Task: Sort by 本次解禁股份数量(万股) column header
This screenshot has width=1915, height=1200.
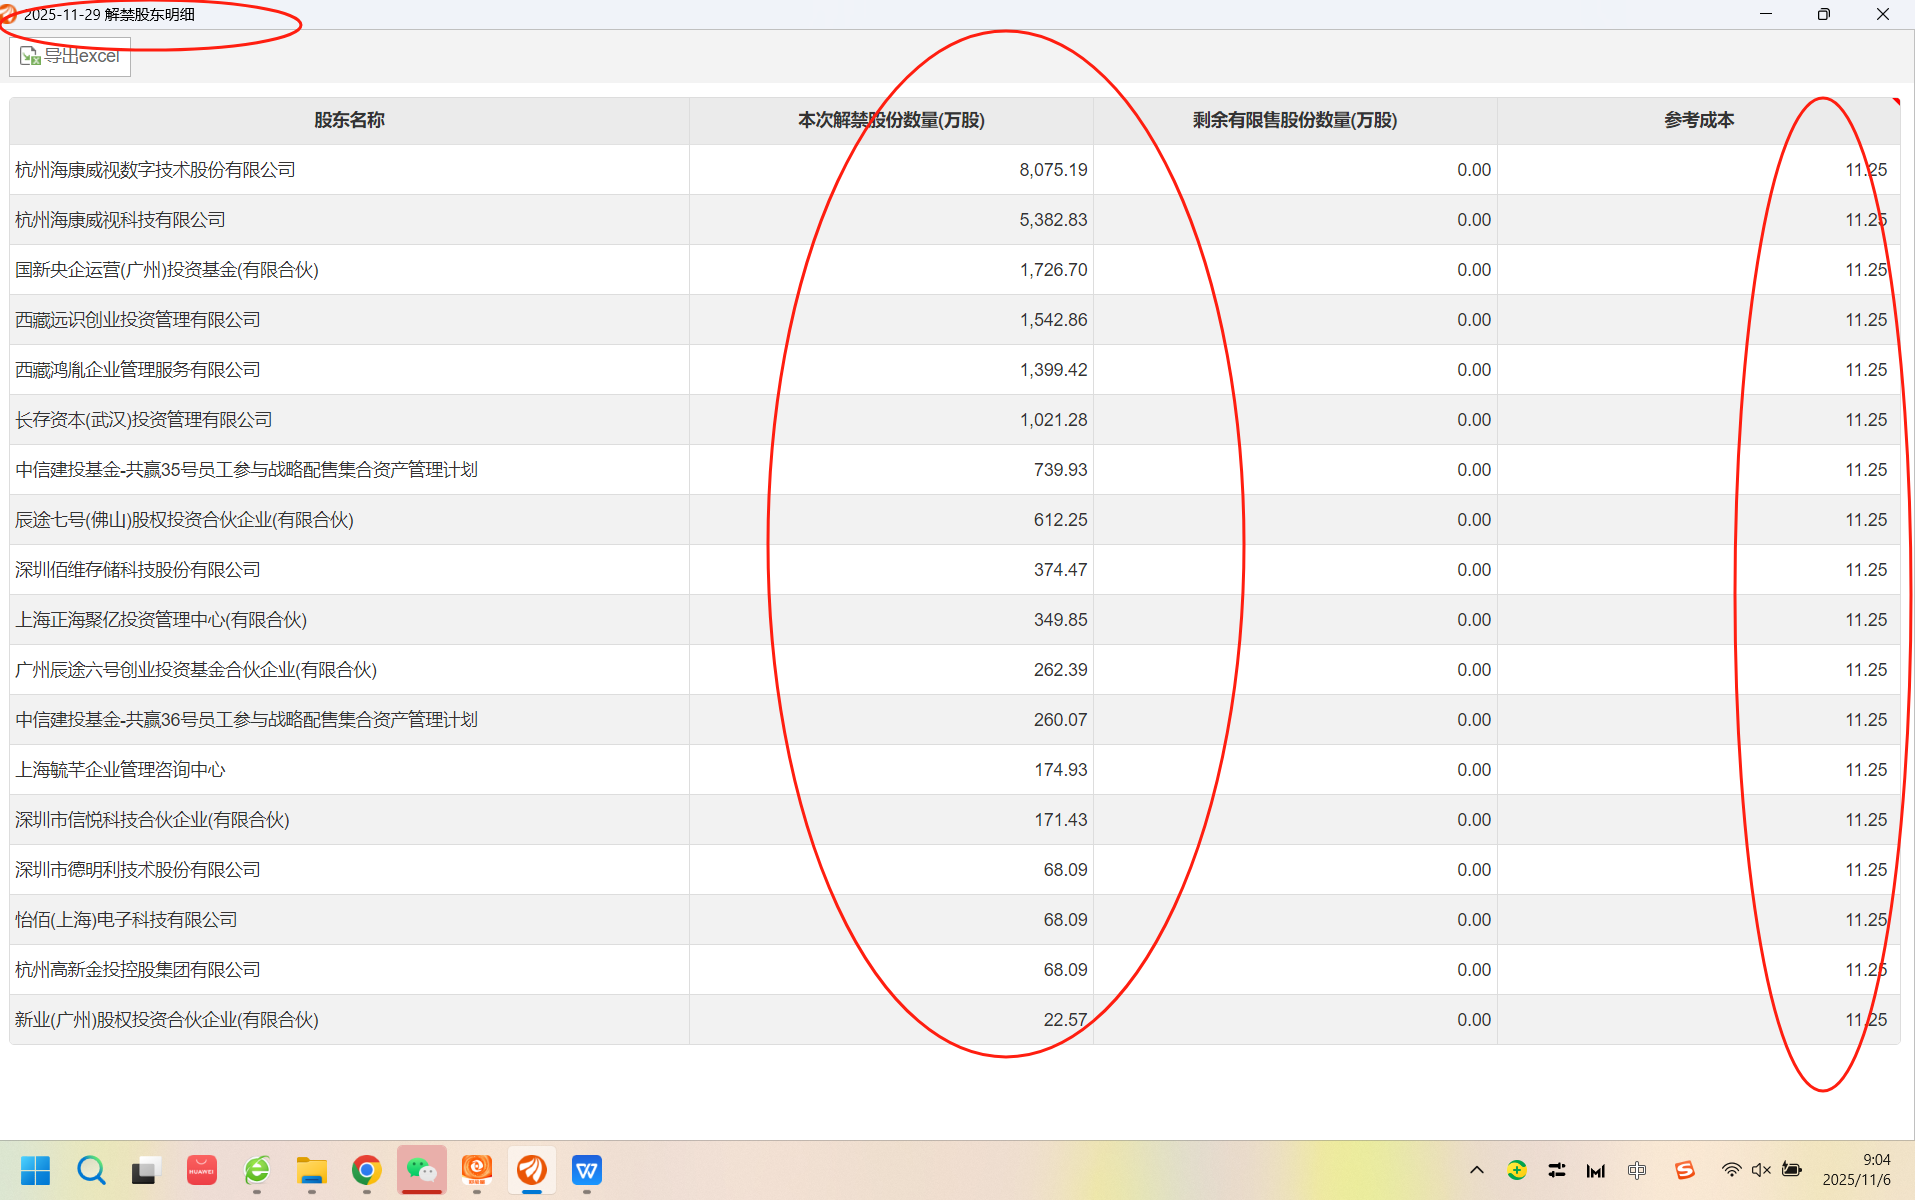Action: [891, 120]
